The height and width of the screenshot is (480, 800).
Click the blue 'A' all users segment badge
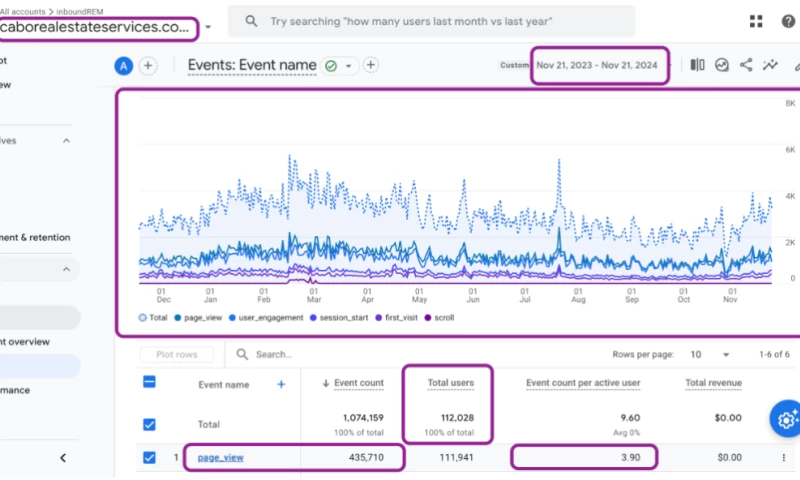click(123, 66)
